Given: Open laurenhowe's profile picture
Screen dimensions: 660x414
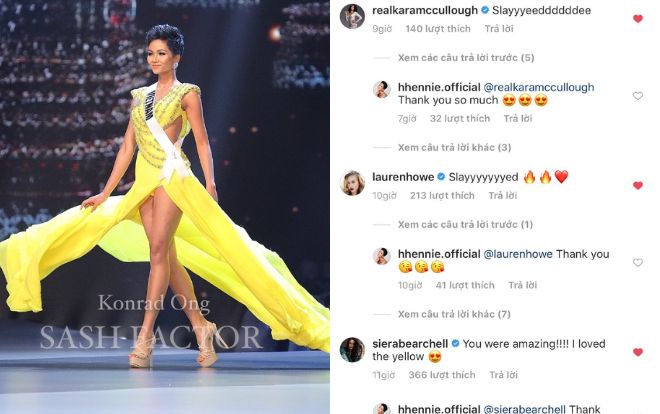Looking at the screenshot, I should coord(352,183).
